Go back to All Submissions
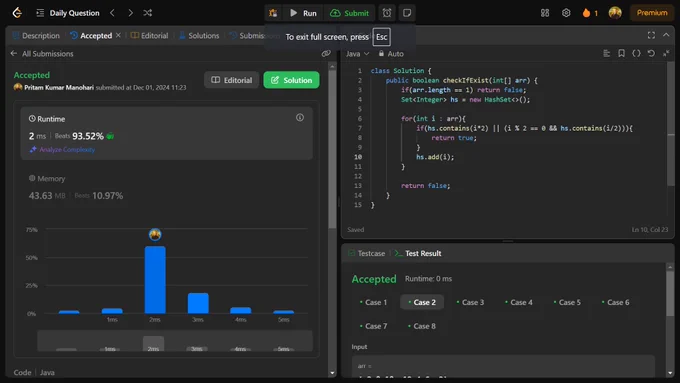 42,54
